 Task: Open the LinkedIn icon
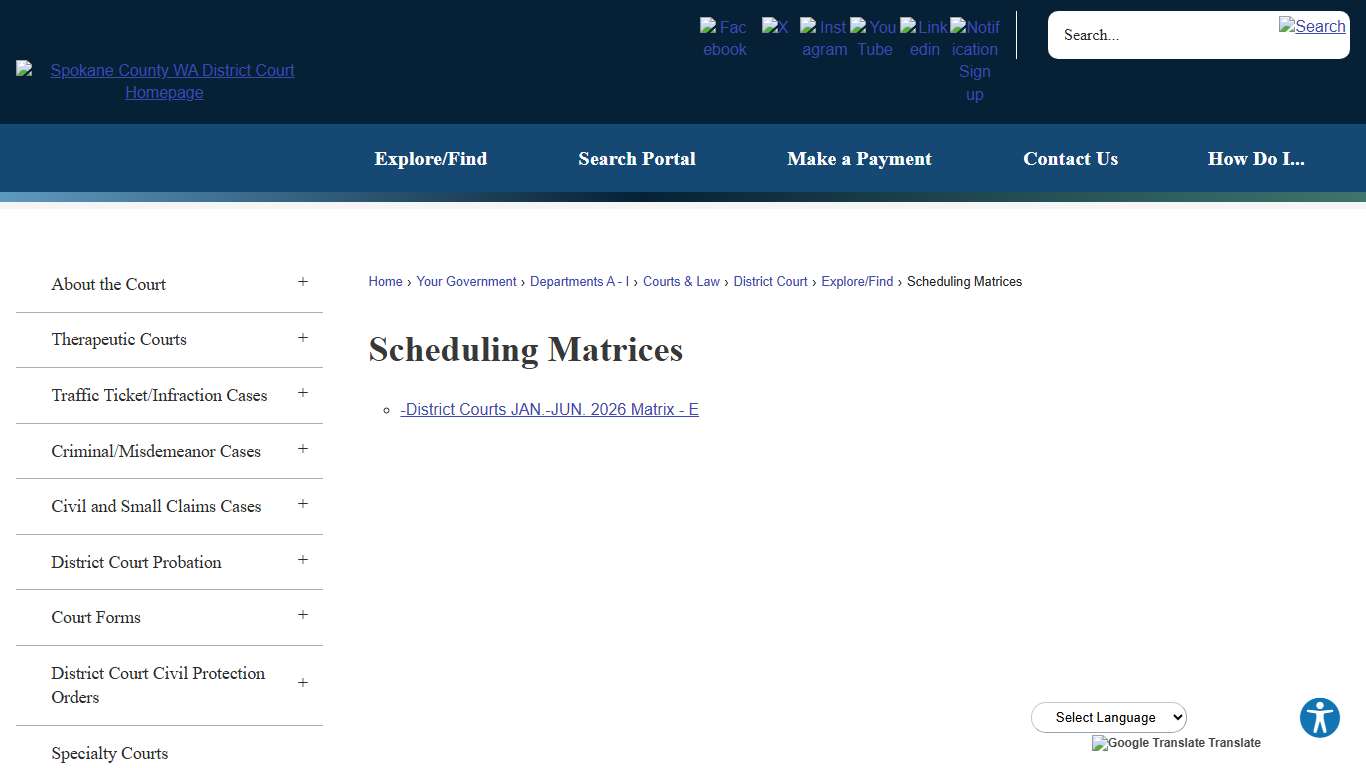(x=924, y=37)
